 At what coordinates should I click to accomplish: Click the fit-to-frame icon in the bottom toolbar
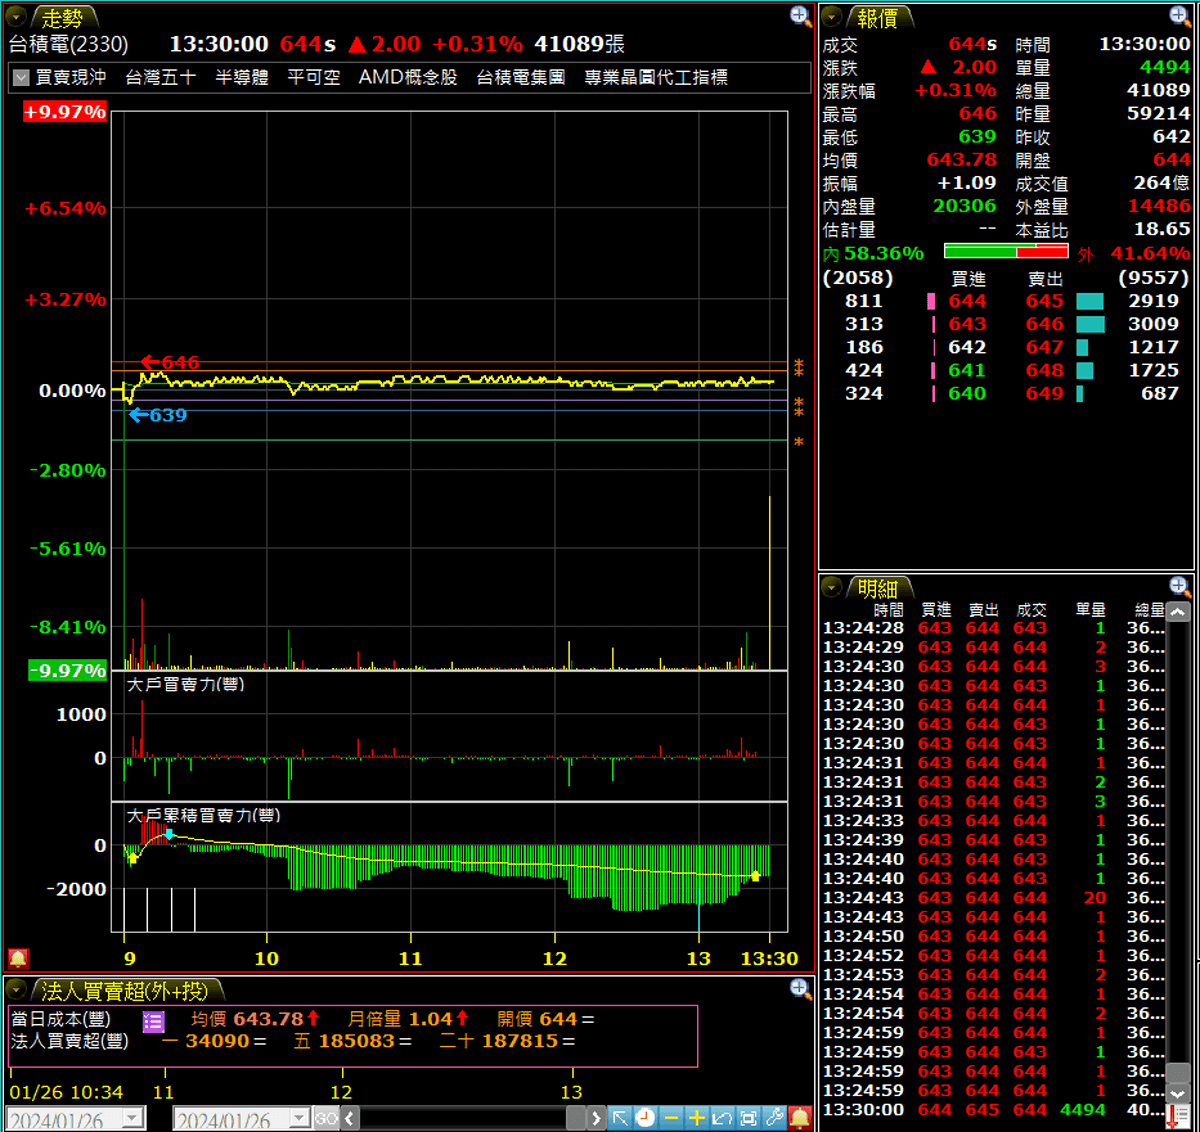pos(748,1118)
